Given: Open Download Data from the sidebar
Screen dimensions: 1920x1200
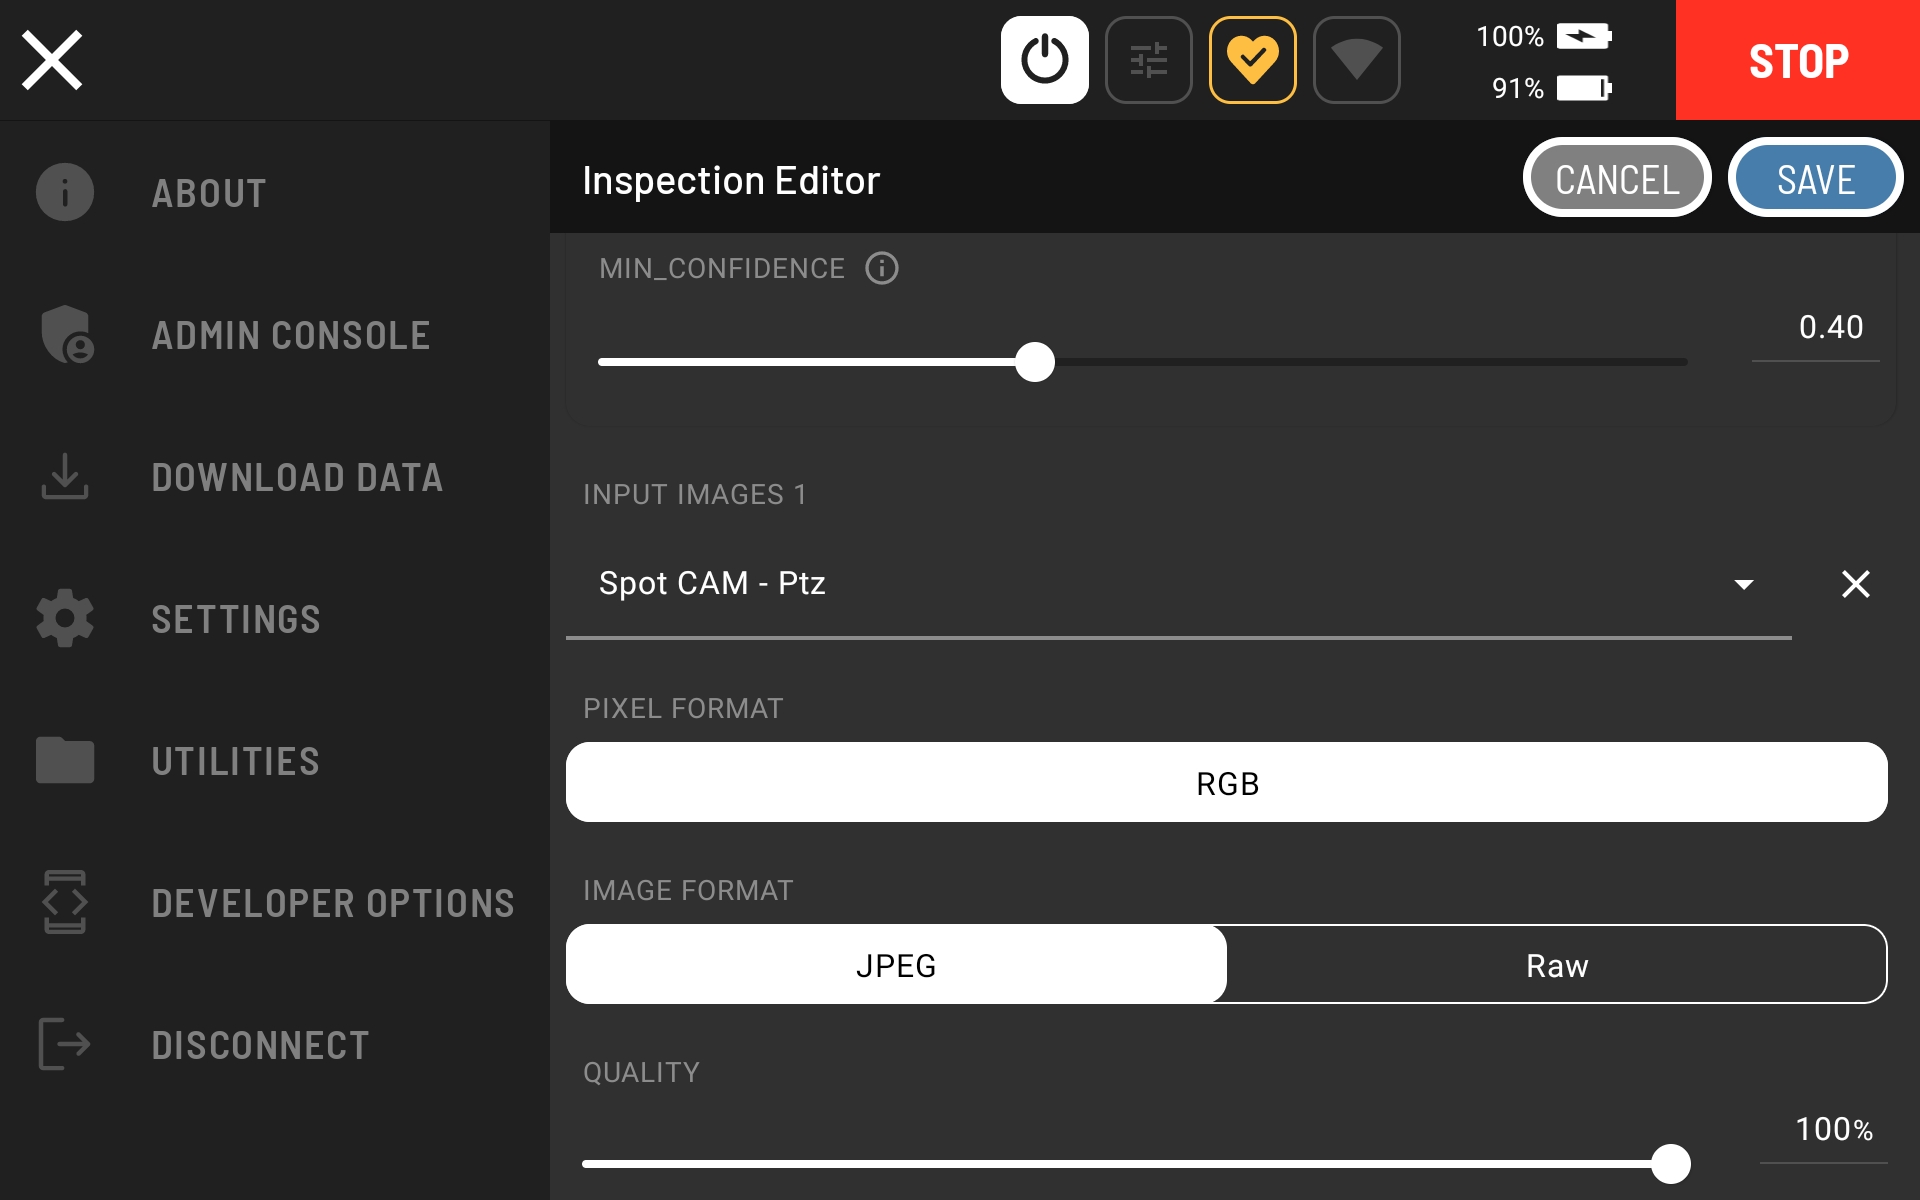Looking at the screenshot, I should 296,477.
